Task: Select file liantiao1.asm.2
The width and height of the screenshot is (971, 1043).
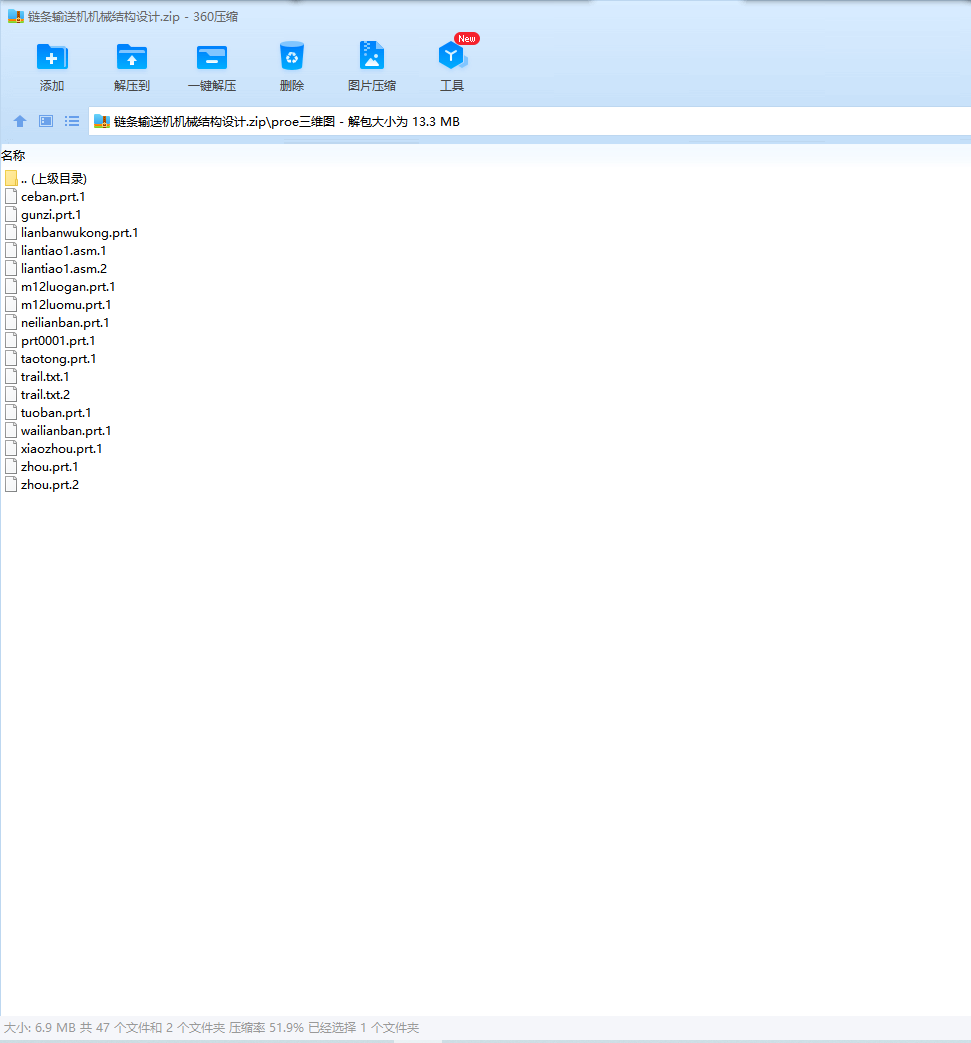Action: click(64, 269)
